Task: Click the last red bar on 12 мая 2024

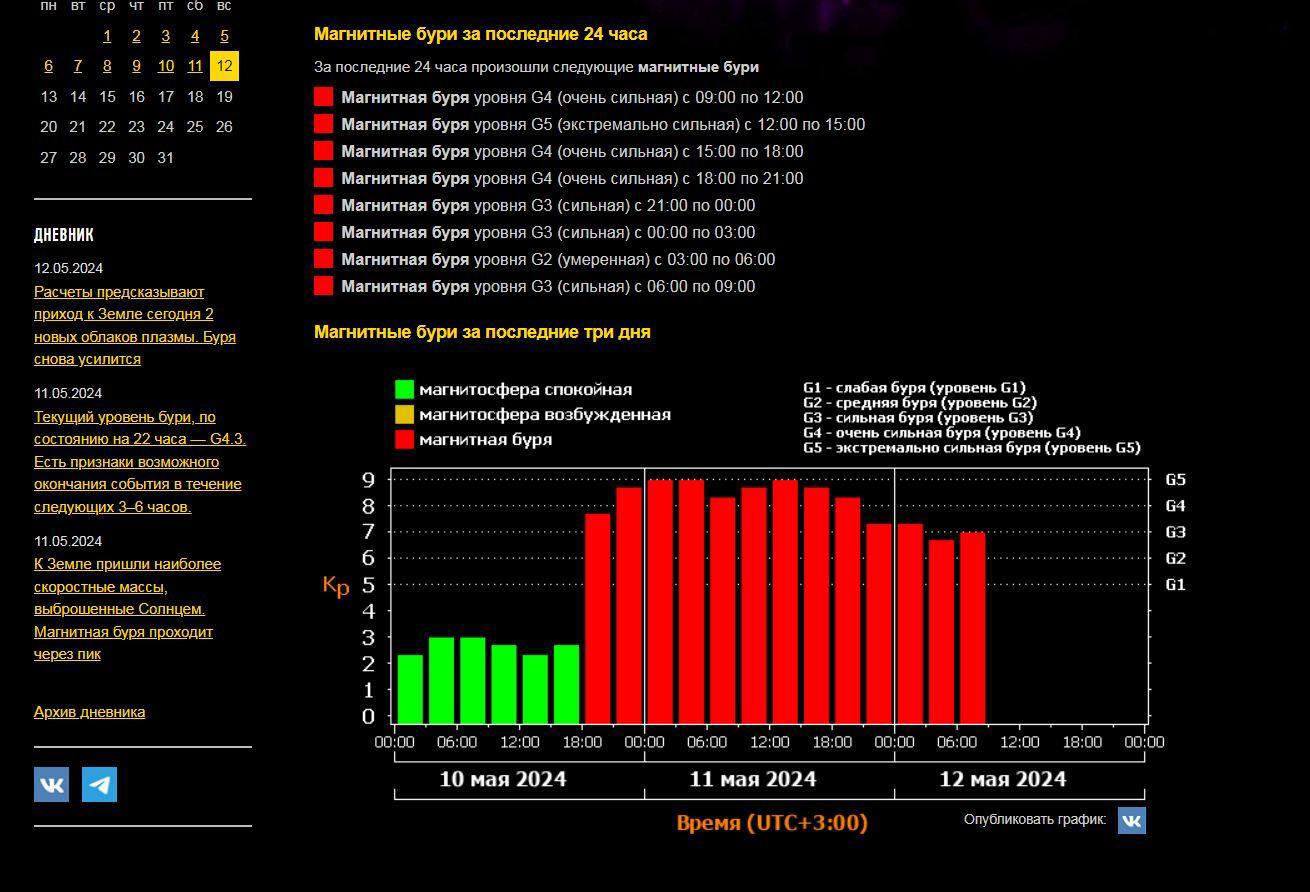Action: (x=972, y=628)
